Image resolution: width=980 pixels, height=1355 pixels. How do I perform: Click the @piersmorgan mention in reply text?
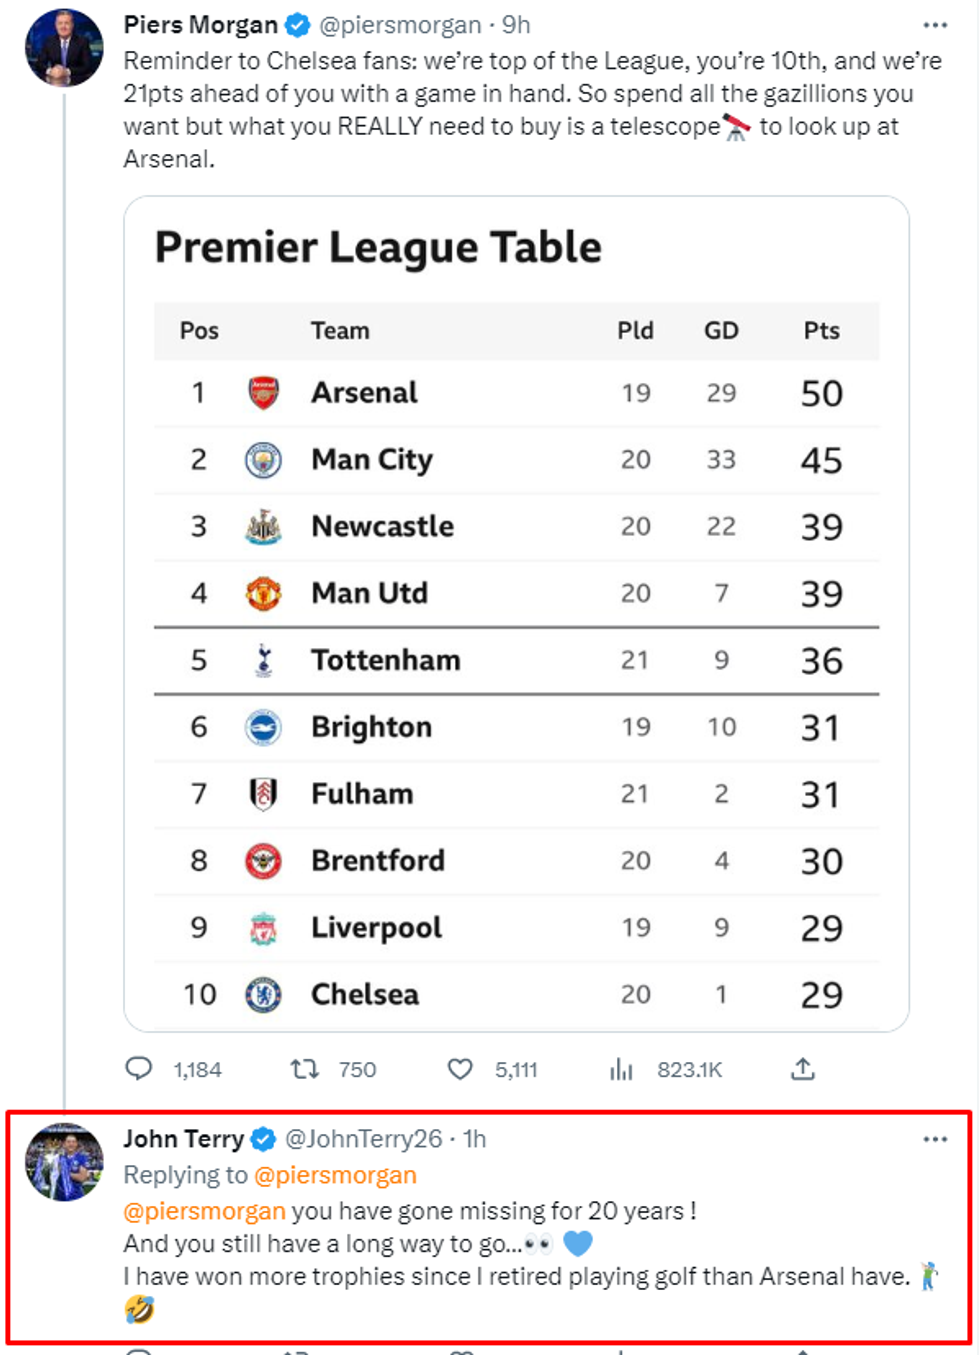204,1211
